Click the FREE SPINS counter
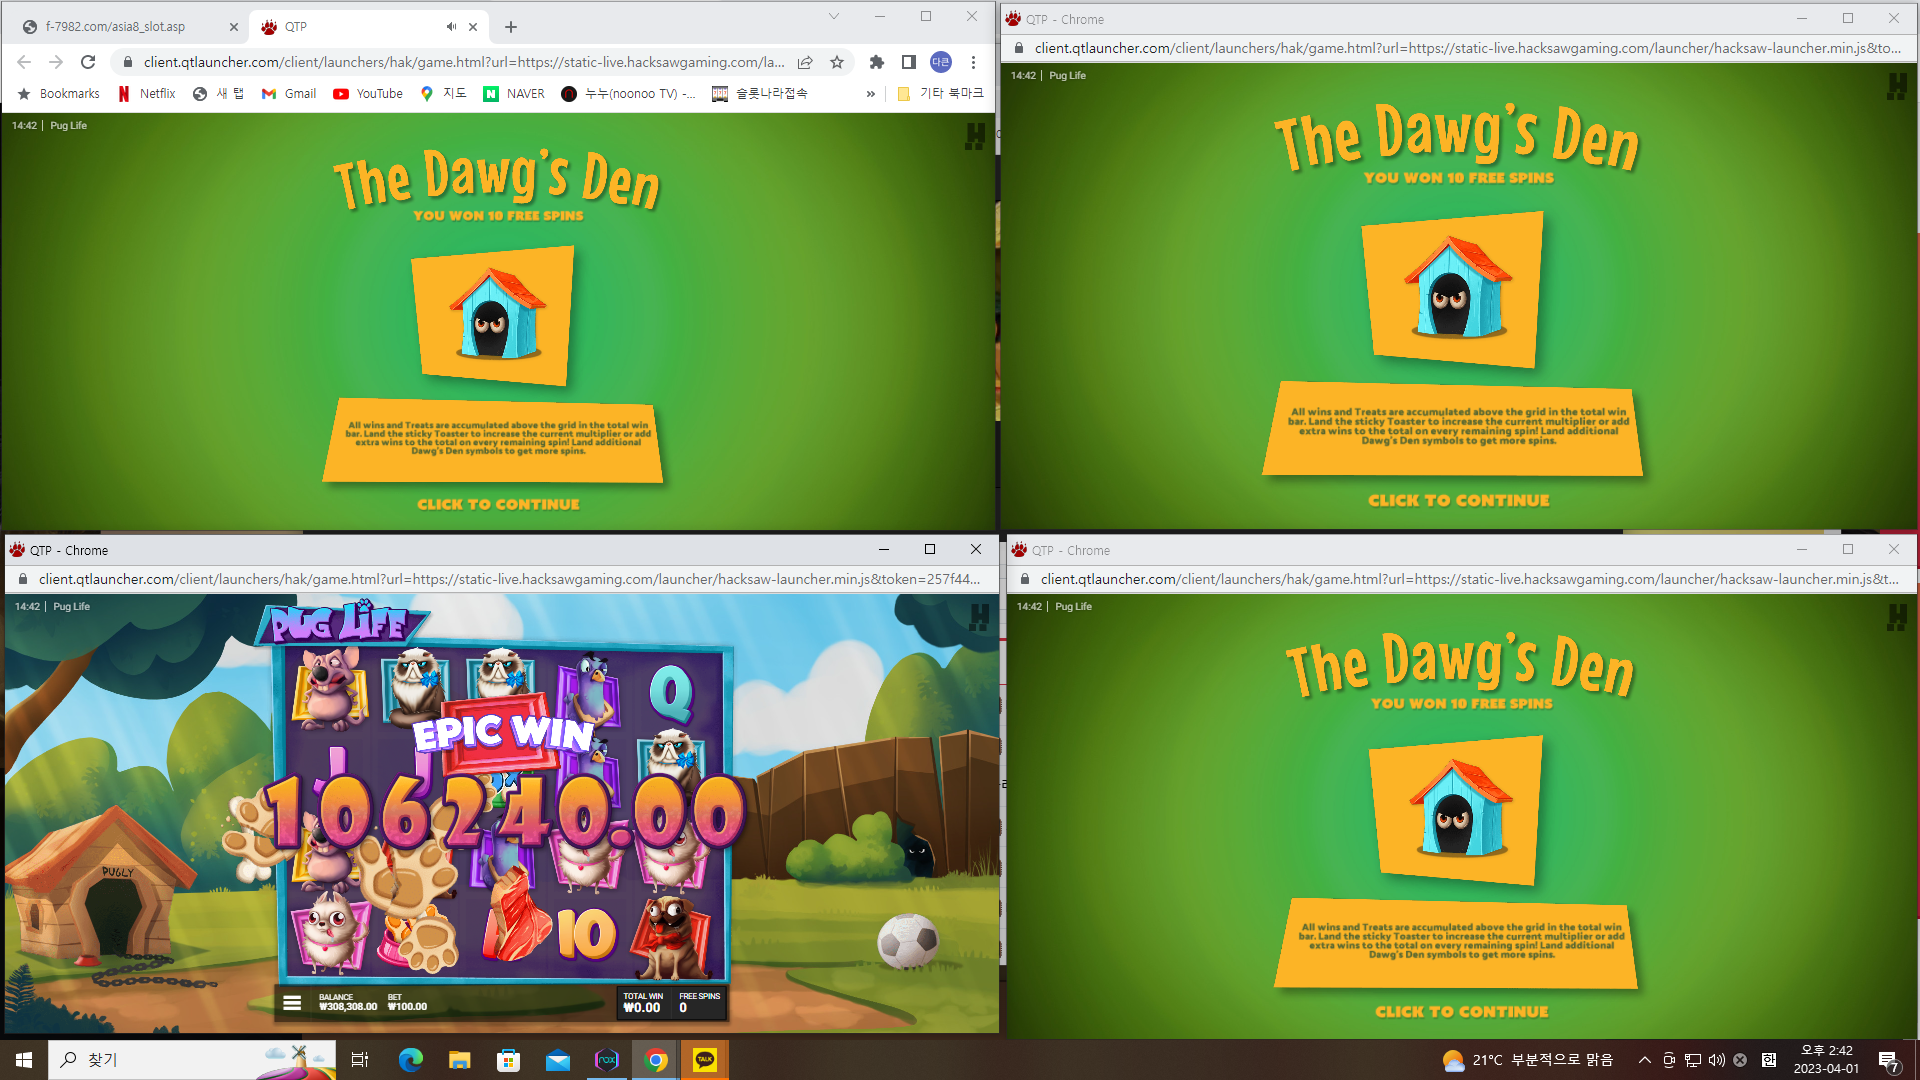The width and height of the screenshot is (1920, 1080). [699, 1003]
